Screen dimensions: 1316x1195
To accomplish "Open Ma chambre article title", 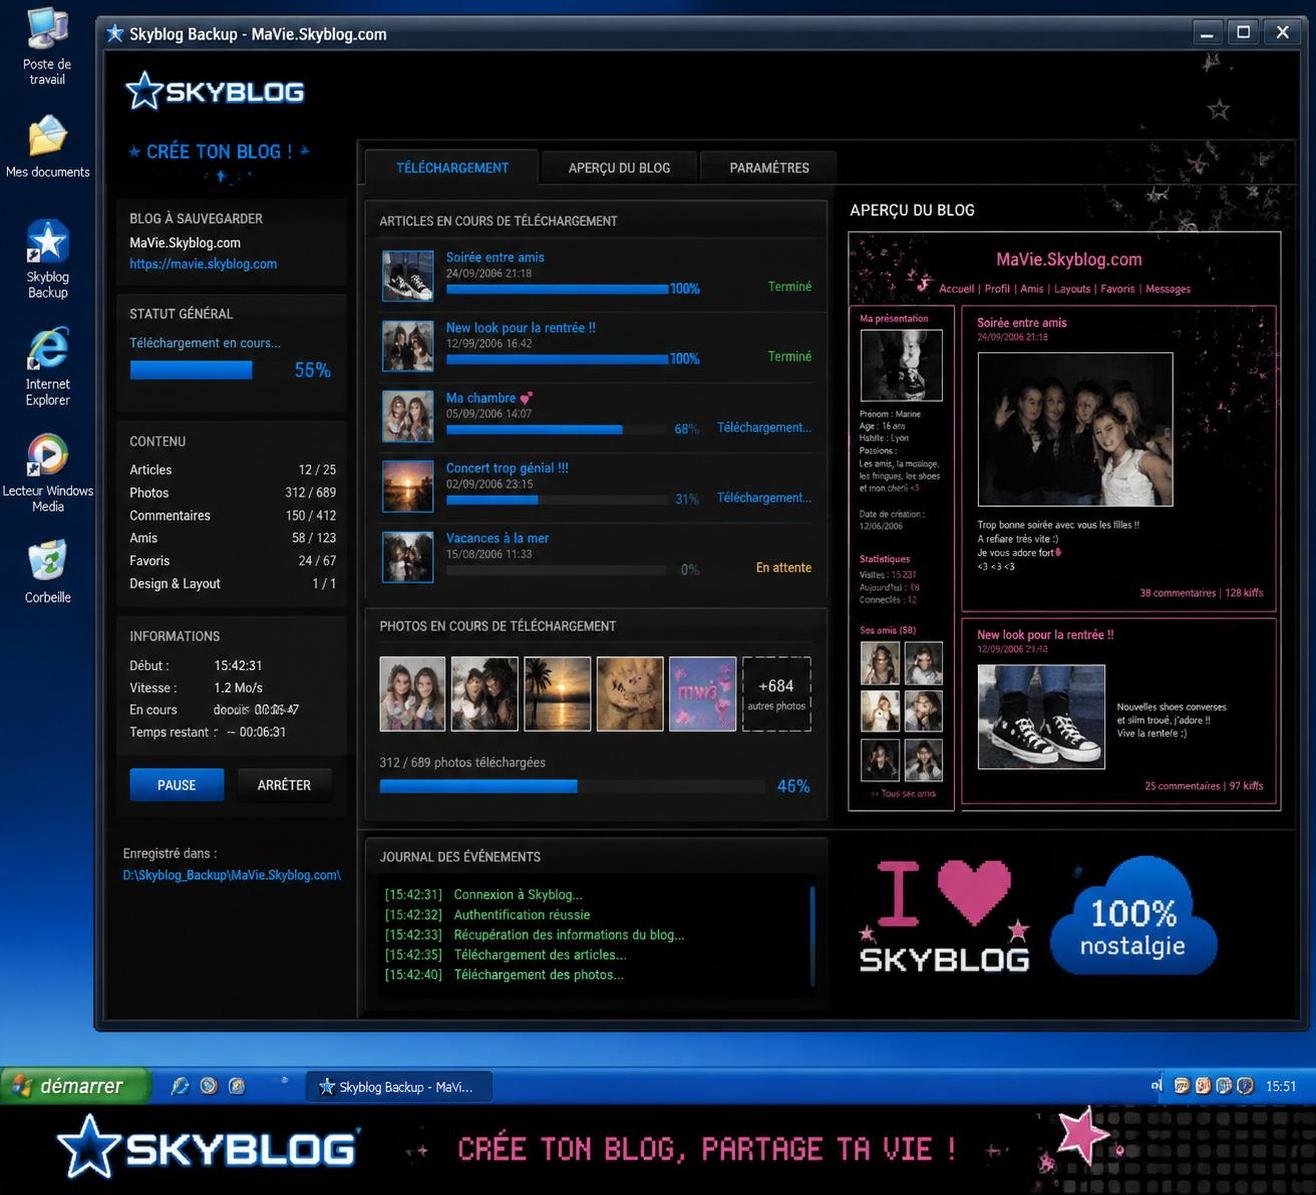I will point(489,398).
